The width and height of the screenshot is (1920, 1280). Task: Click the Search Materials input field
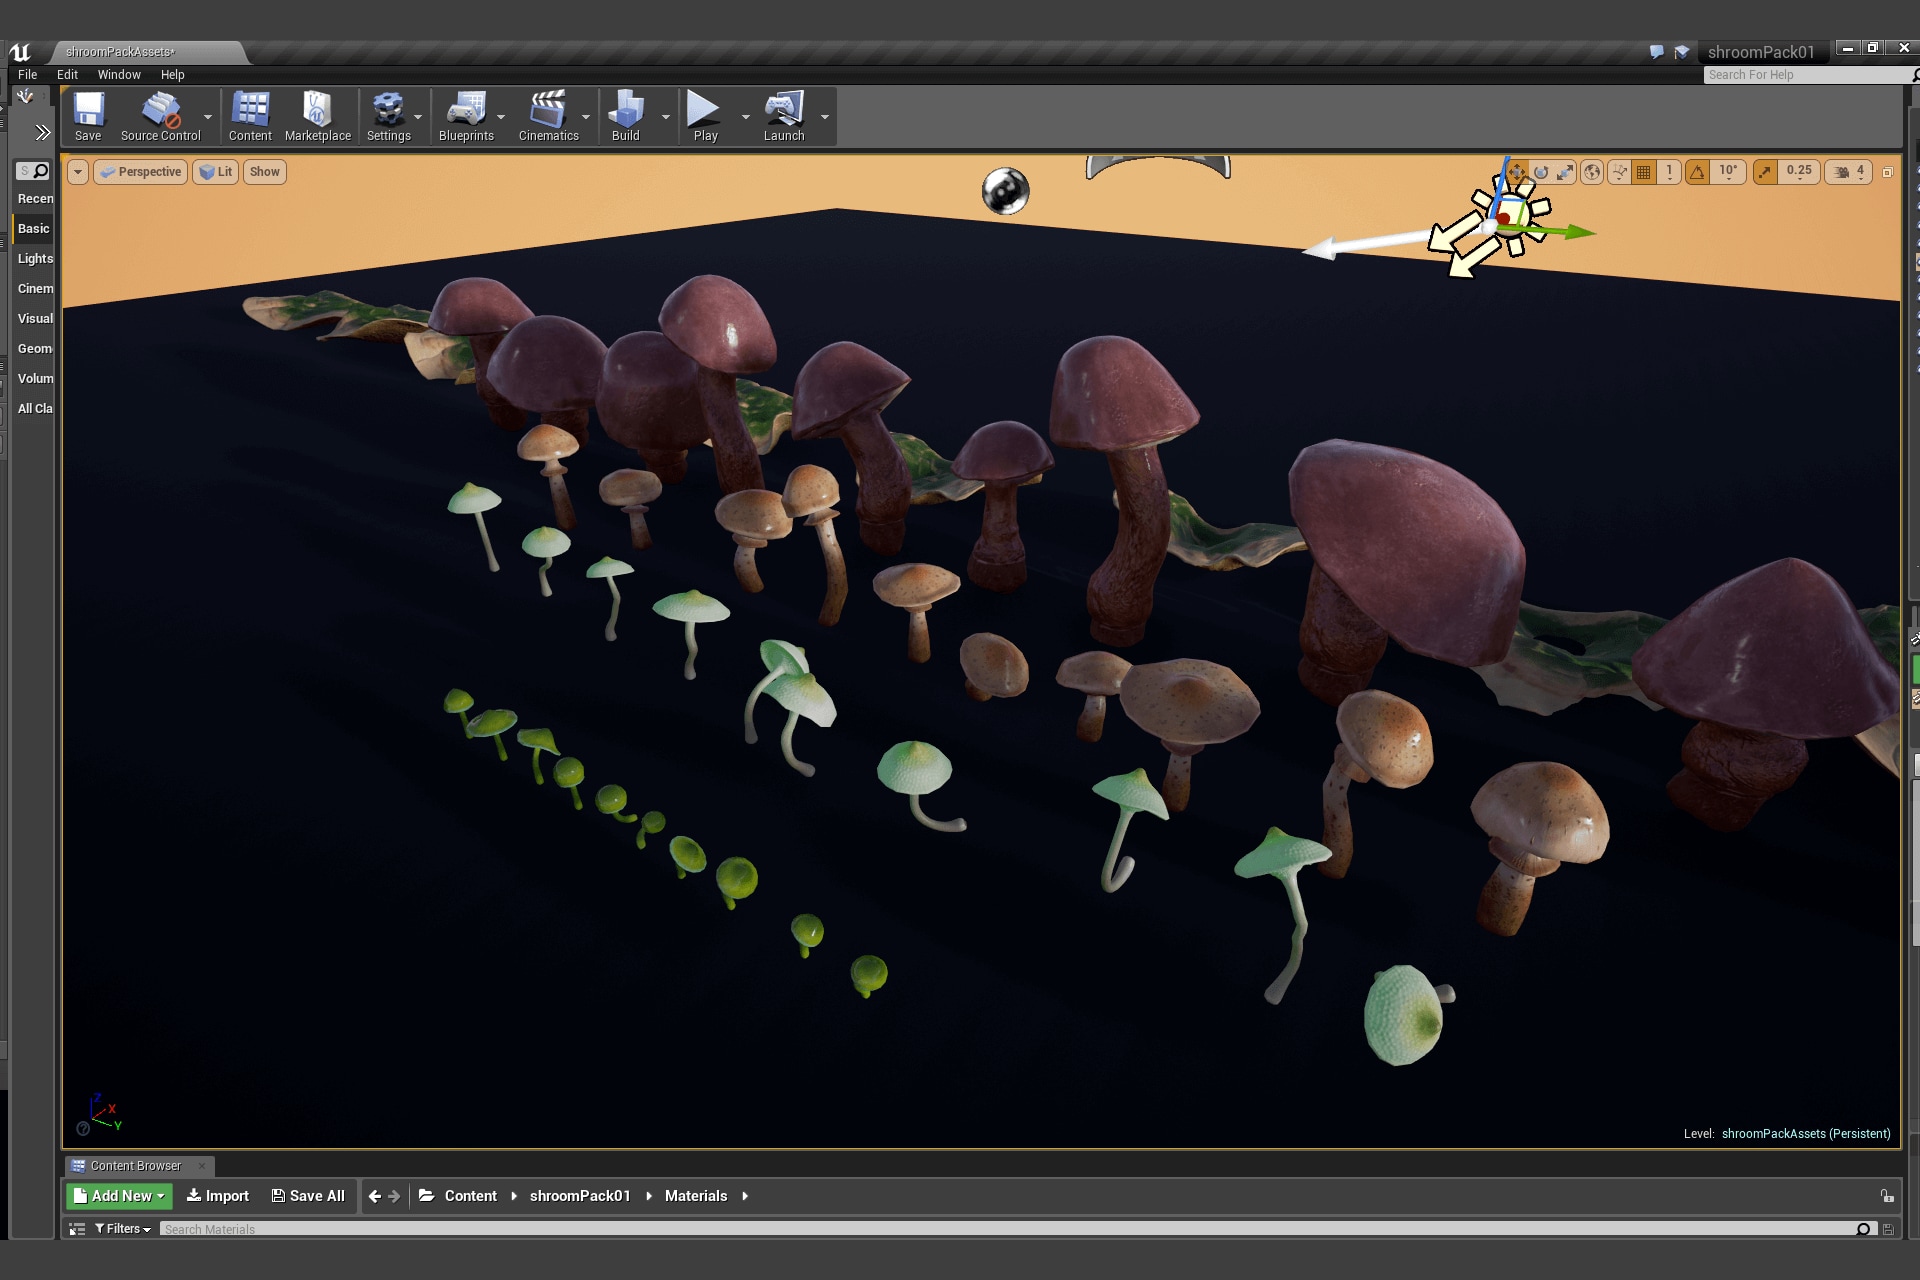click(1000, 1229)
